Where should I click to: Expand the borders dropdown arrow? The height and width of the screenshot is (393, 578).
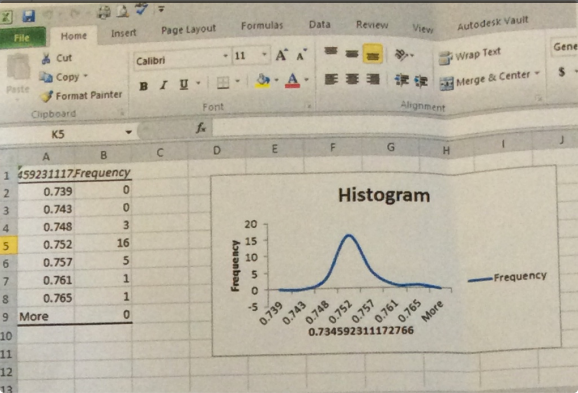(237, 81)
